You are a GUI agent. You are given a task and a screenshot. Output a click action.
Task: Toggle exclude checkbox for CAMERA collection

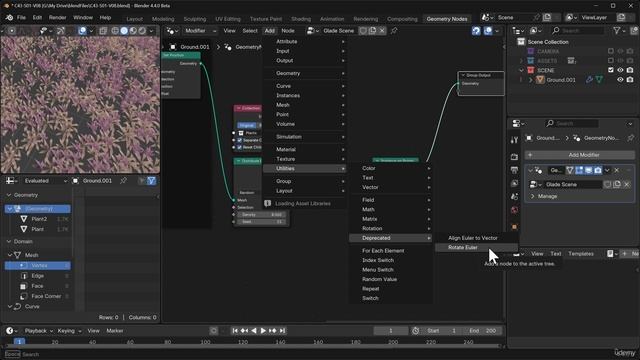(x=611, y=51)
